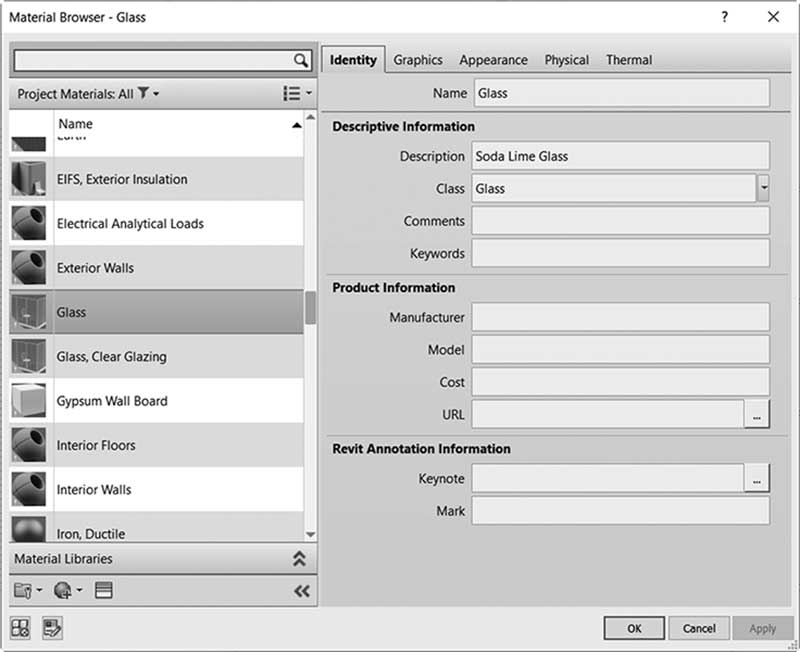Click the create new material icon
The height and width of the screenshot is (652, 800).
click(63, 591)
